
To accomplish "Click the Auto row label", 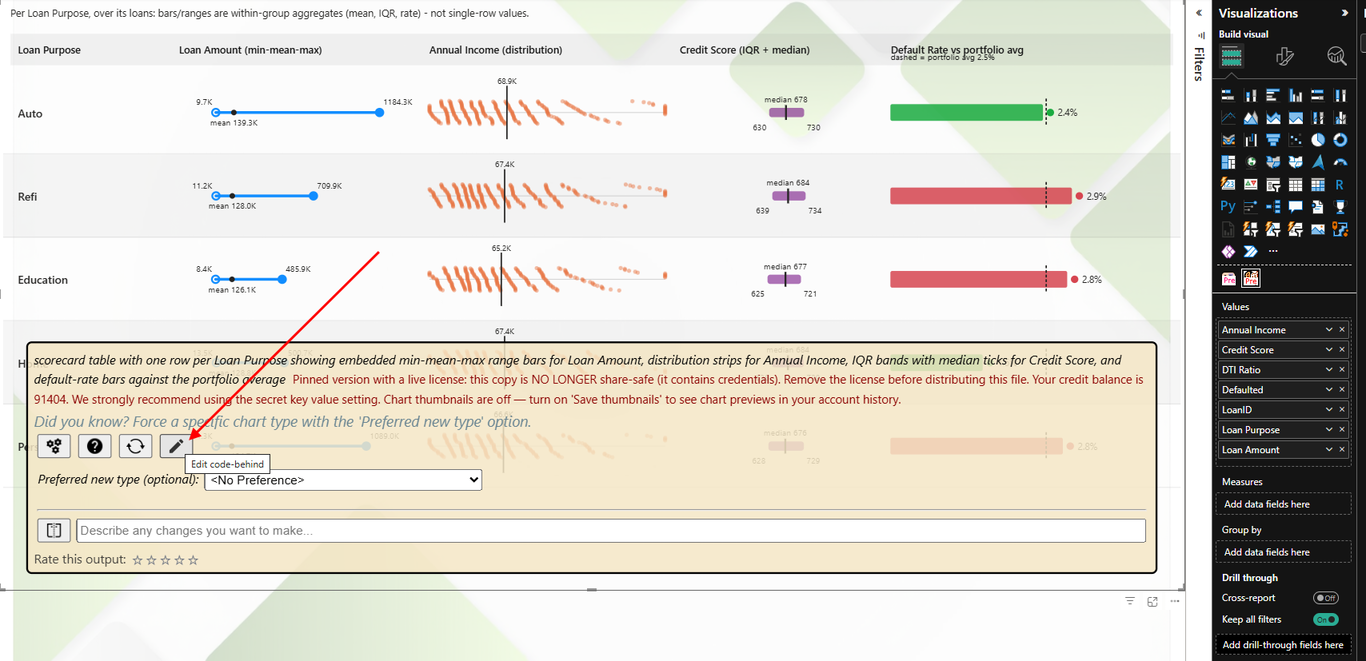I will pyautogui.click(x=30, y=114).
